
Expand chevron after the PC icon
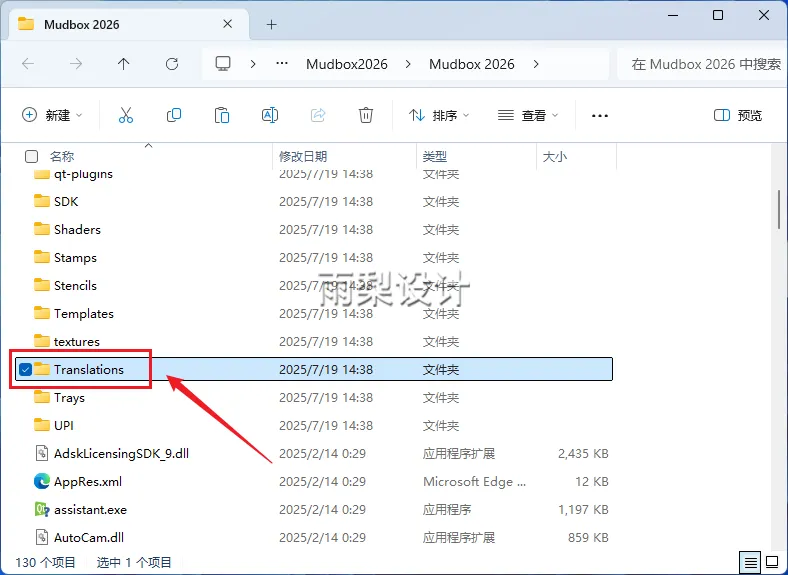click(x=253, y=64)
